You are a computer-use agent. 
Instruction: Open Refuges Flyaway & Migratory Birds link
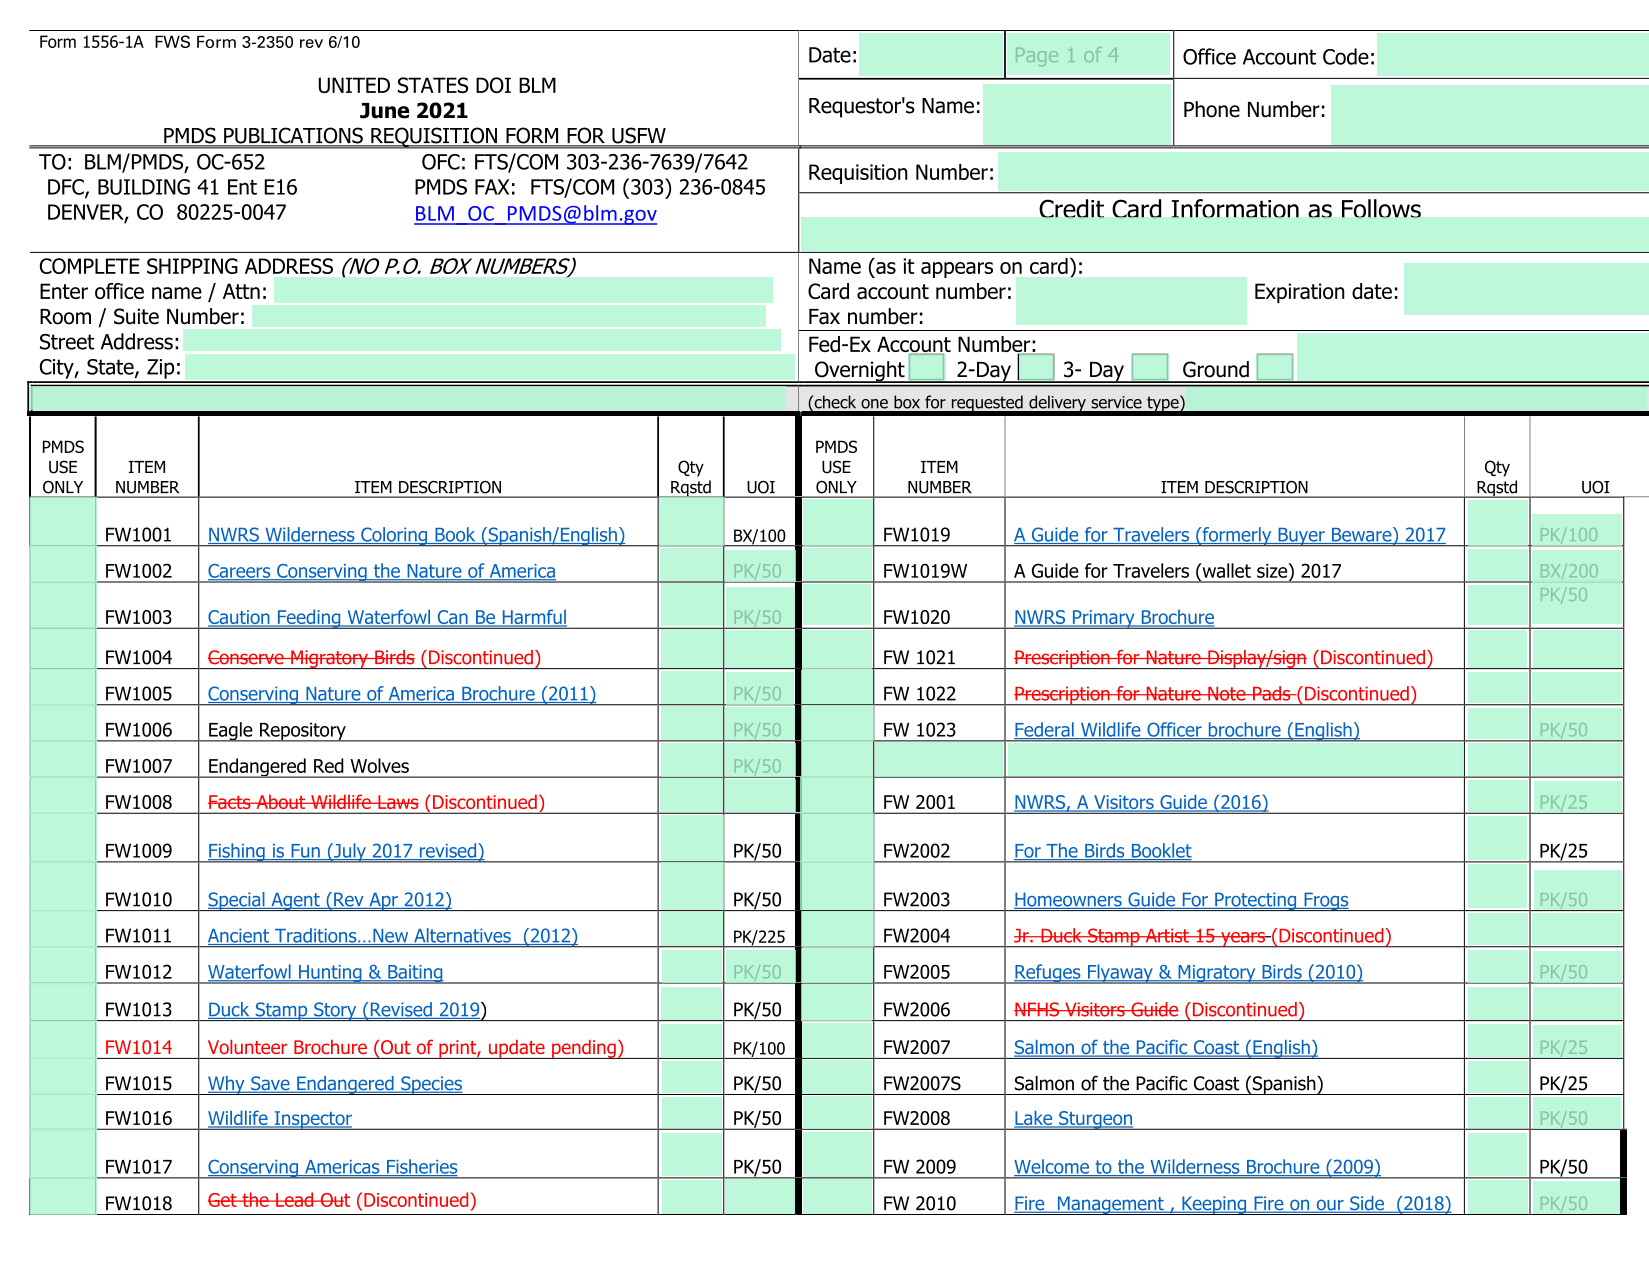click(x=1188, y=972)
